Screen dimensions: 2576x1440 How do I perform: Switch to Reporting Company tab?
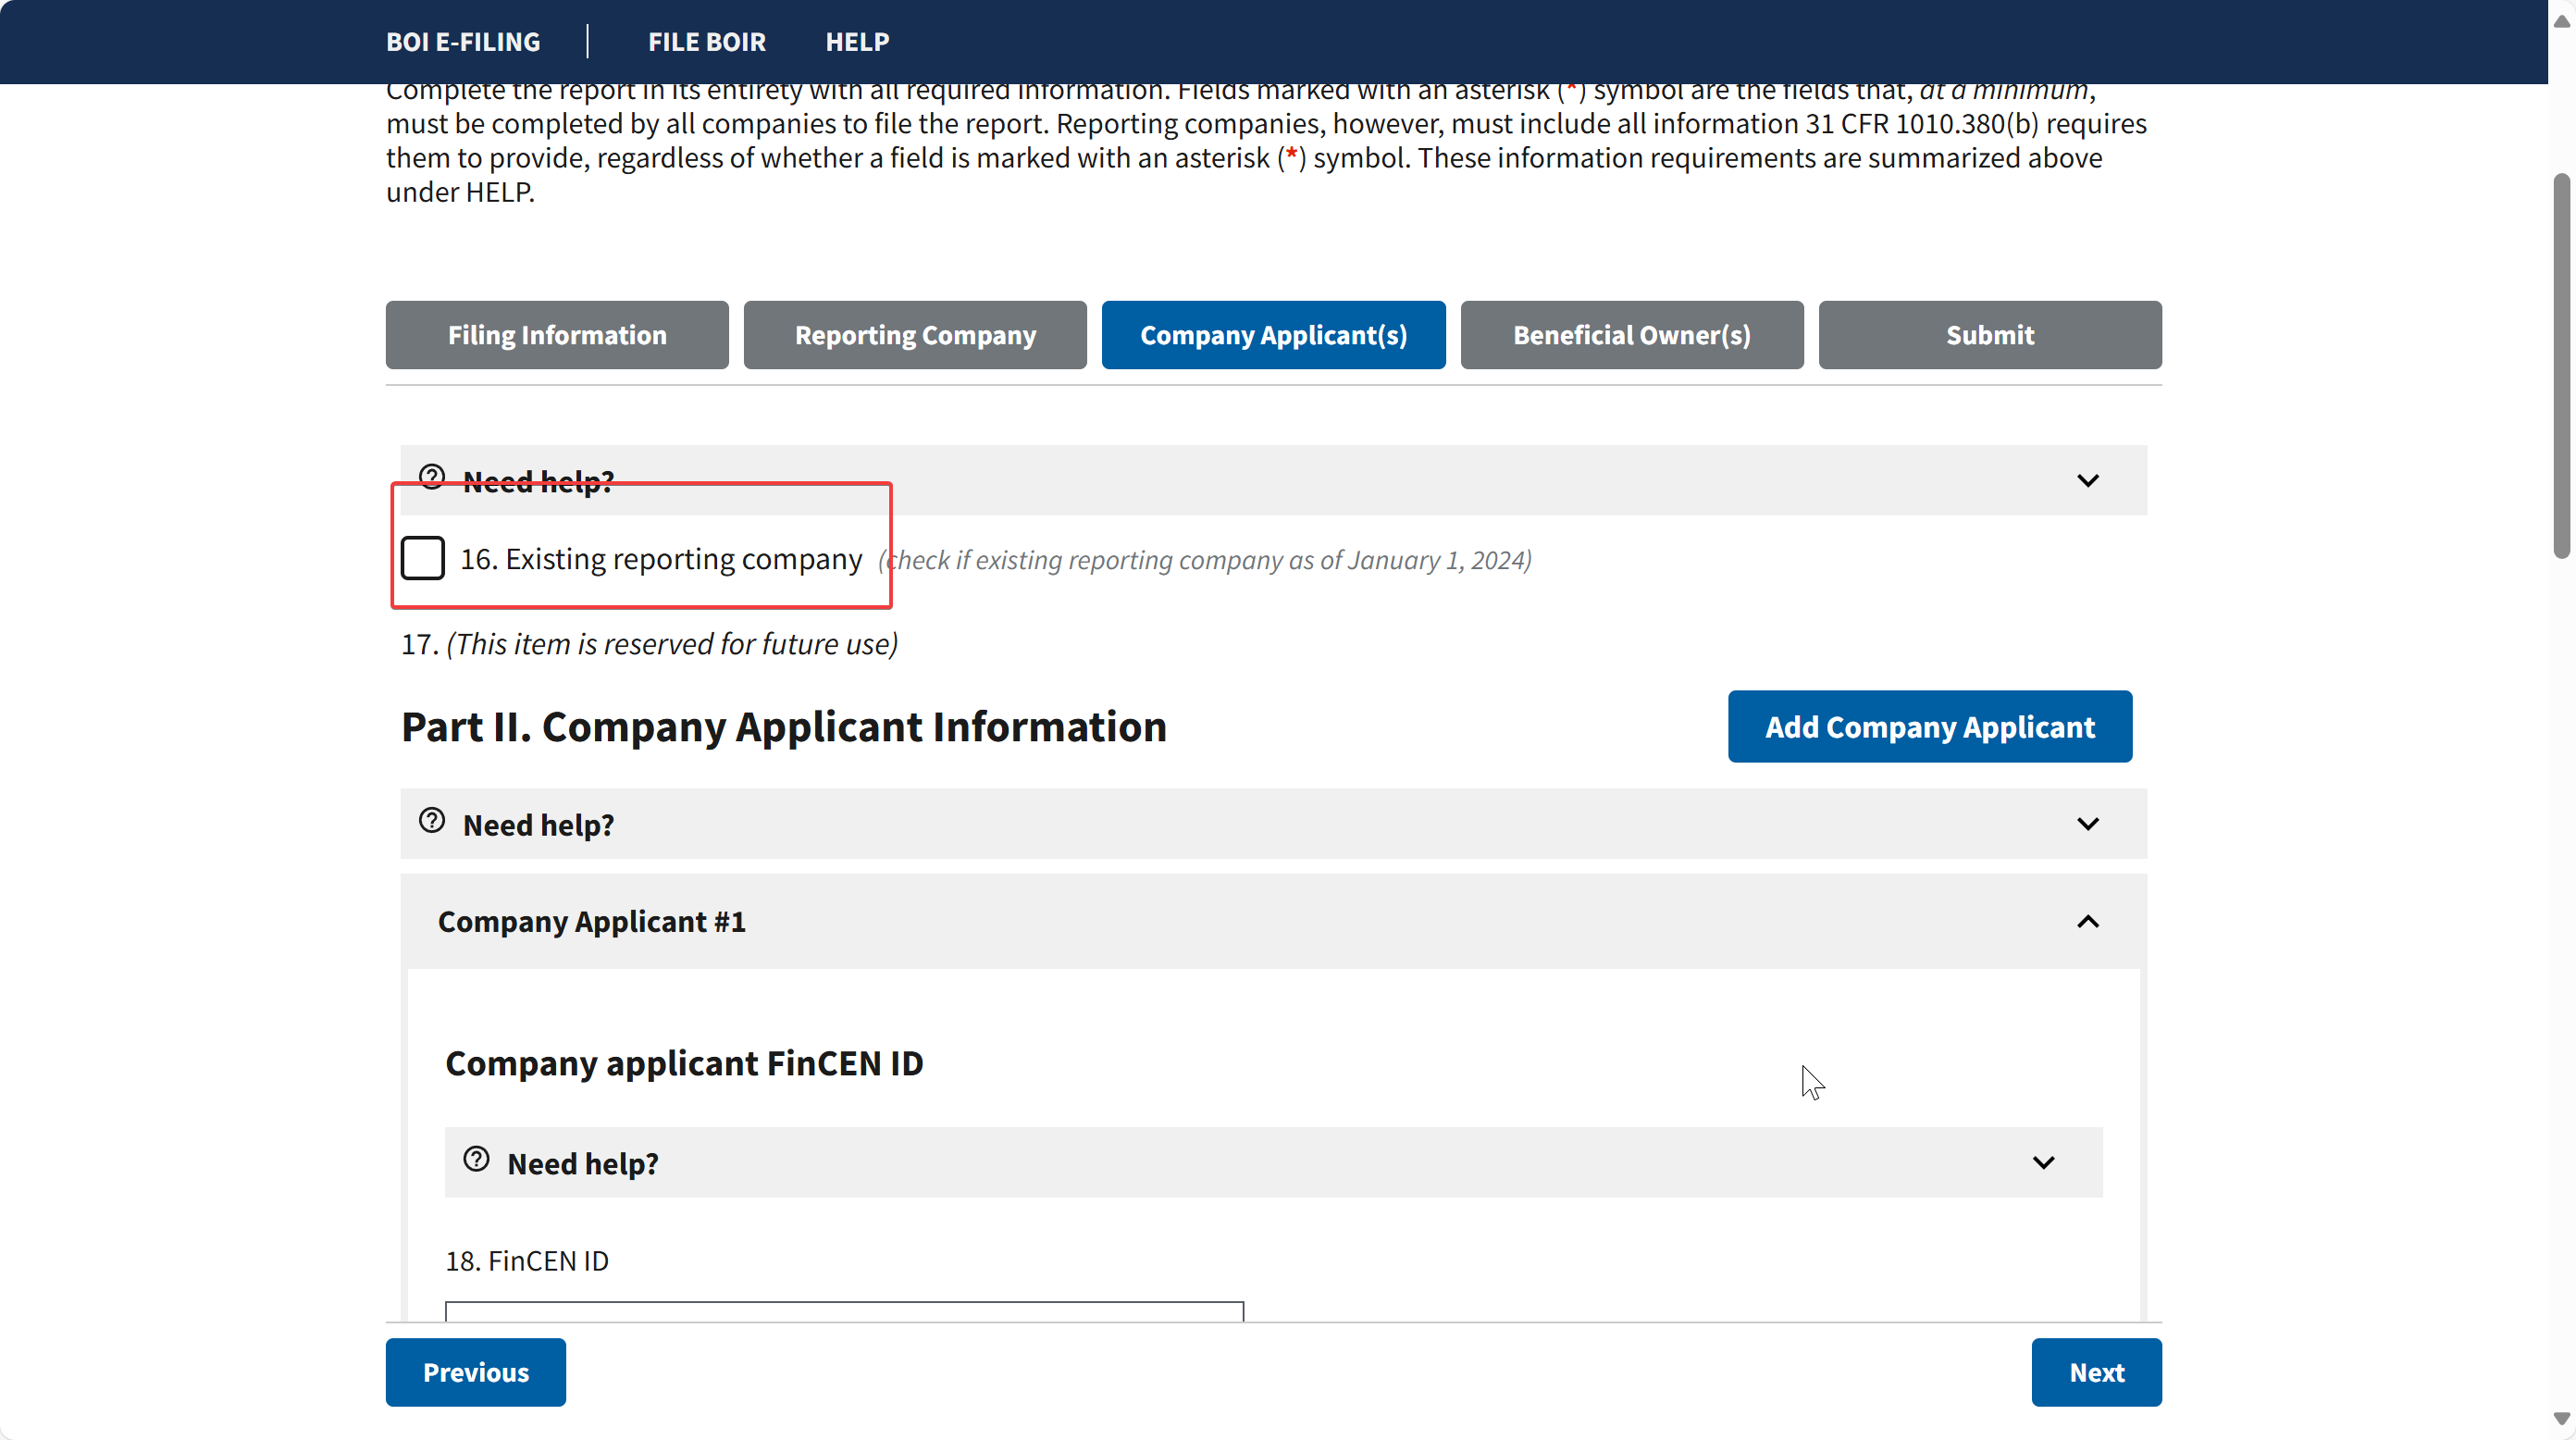coord(915,335)
